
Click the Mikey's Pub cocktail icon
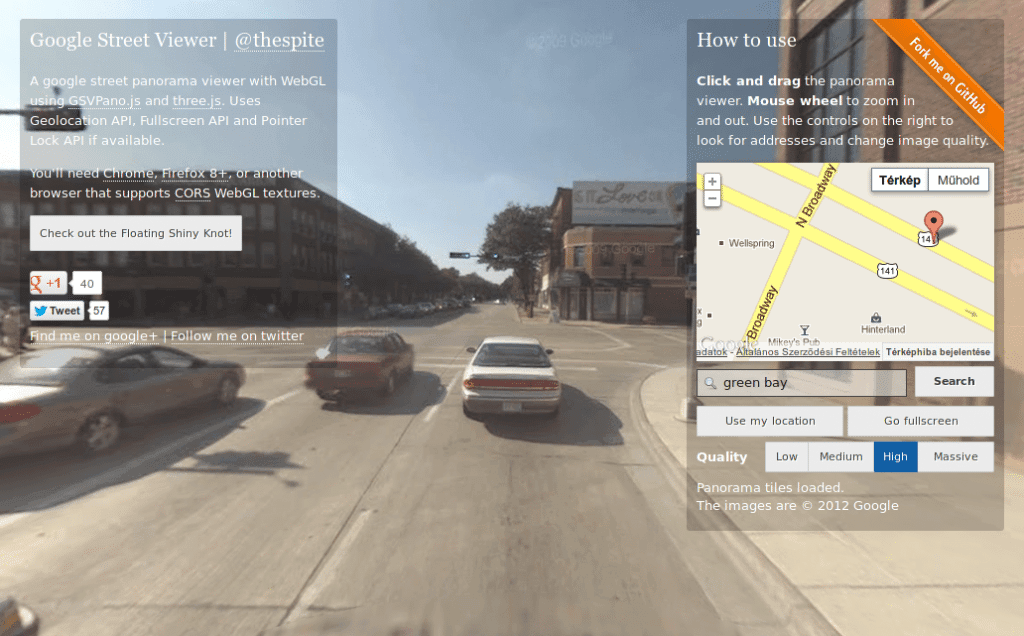pos(803,329)
